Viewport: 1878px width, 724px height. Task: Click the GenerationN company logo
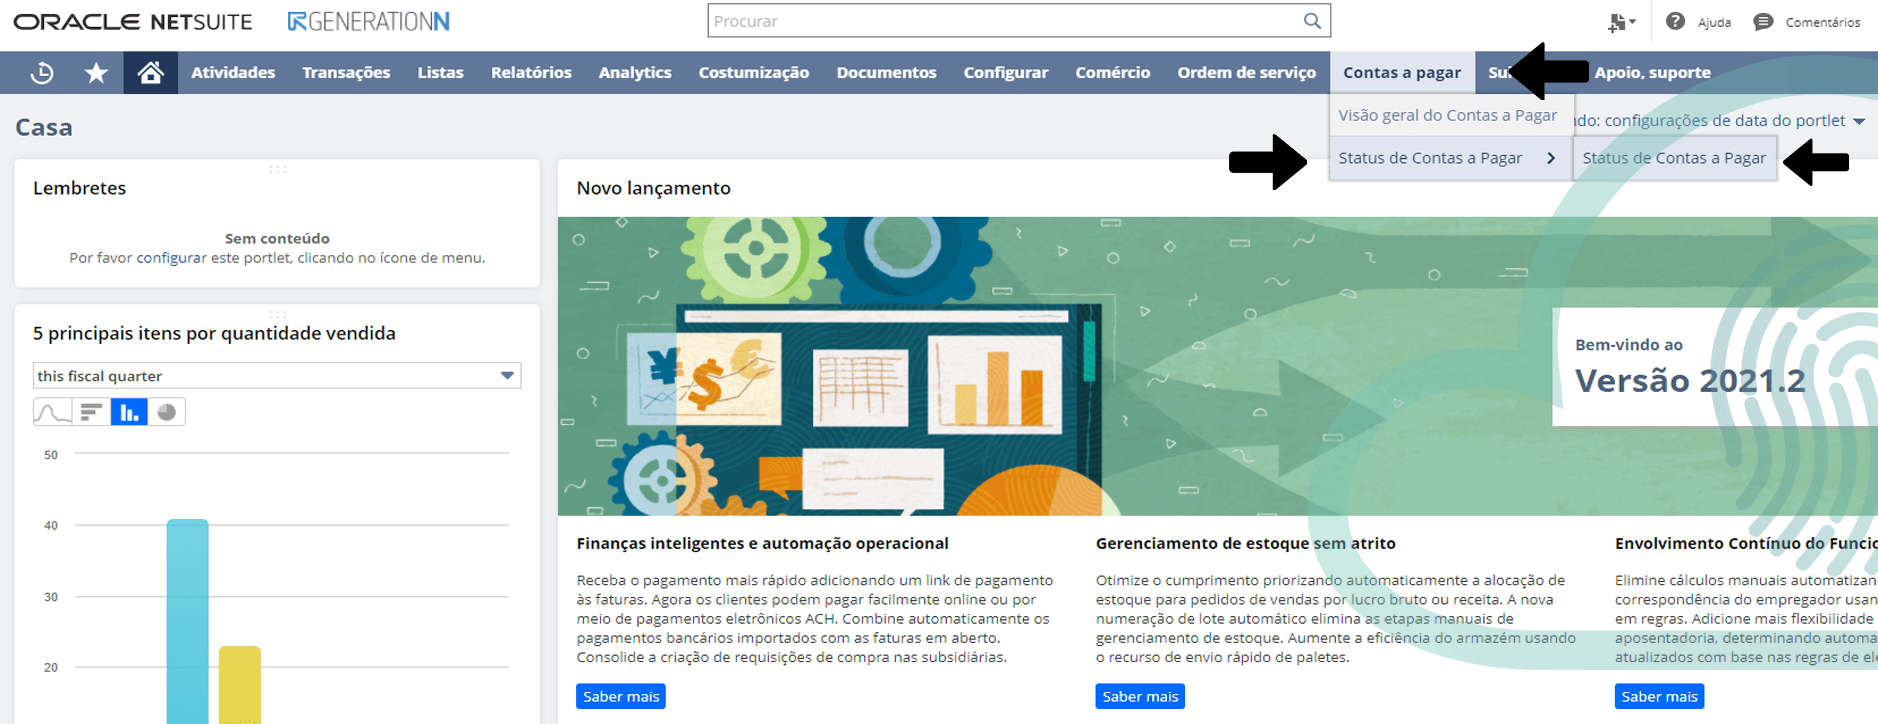[368, 21]
